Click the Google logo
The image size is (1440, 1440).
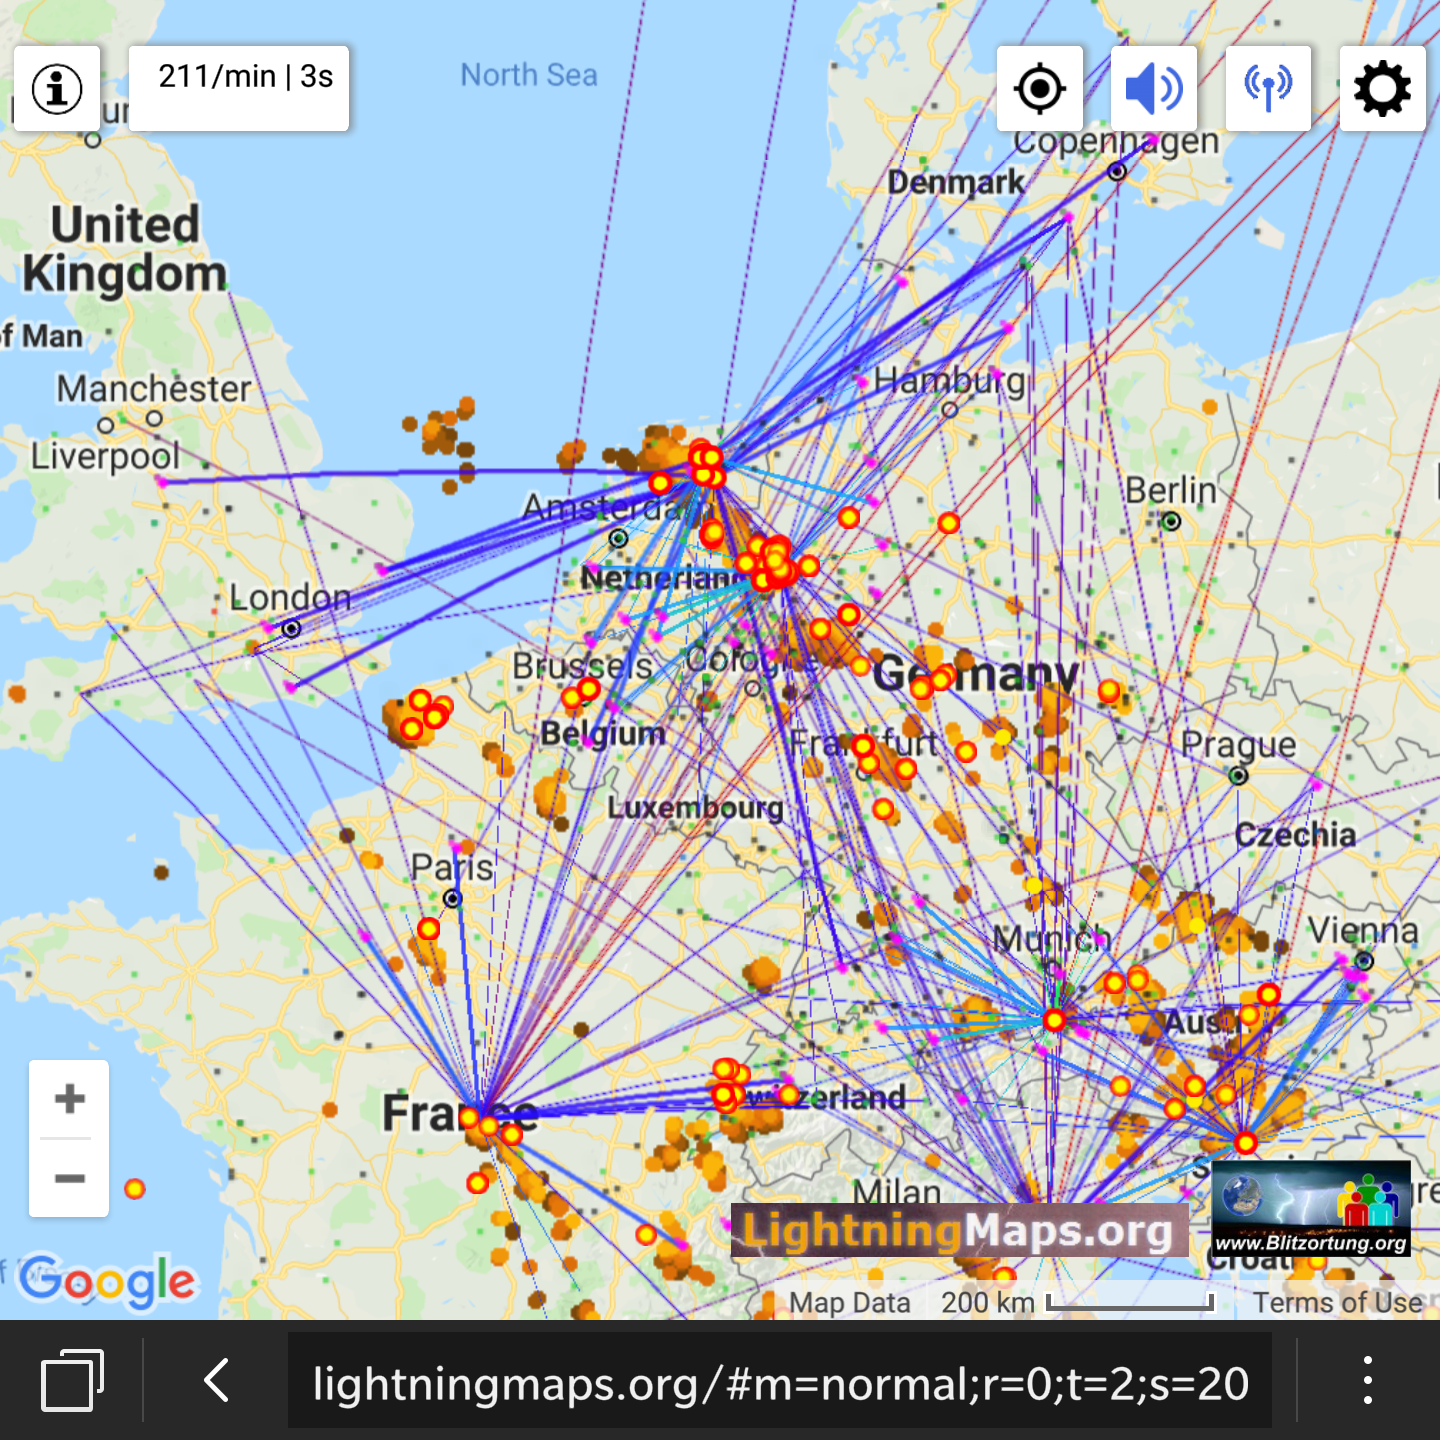click(x=108, y=1281)
